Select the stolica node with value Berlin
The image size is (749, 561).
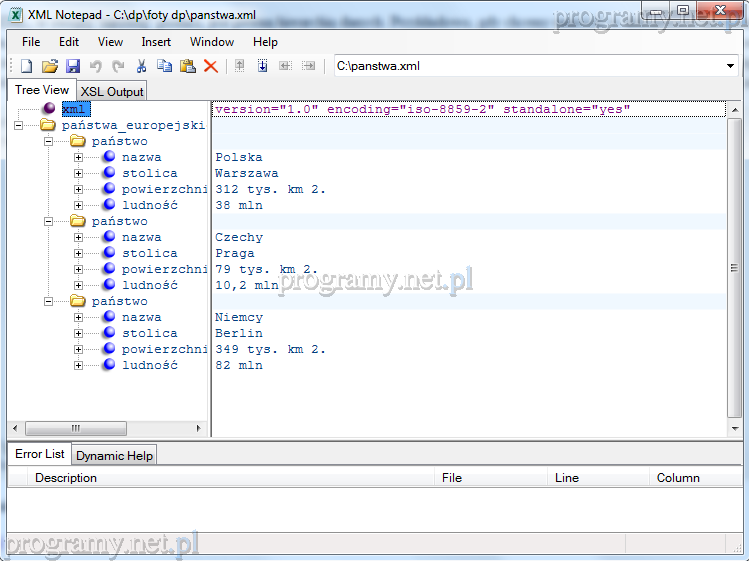(x=149, y=334)
